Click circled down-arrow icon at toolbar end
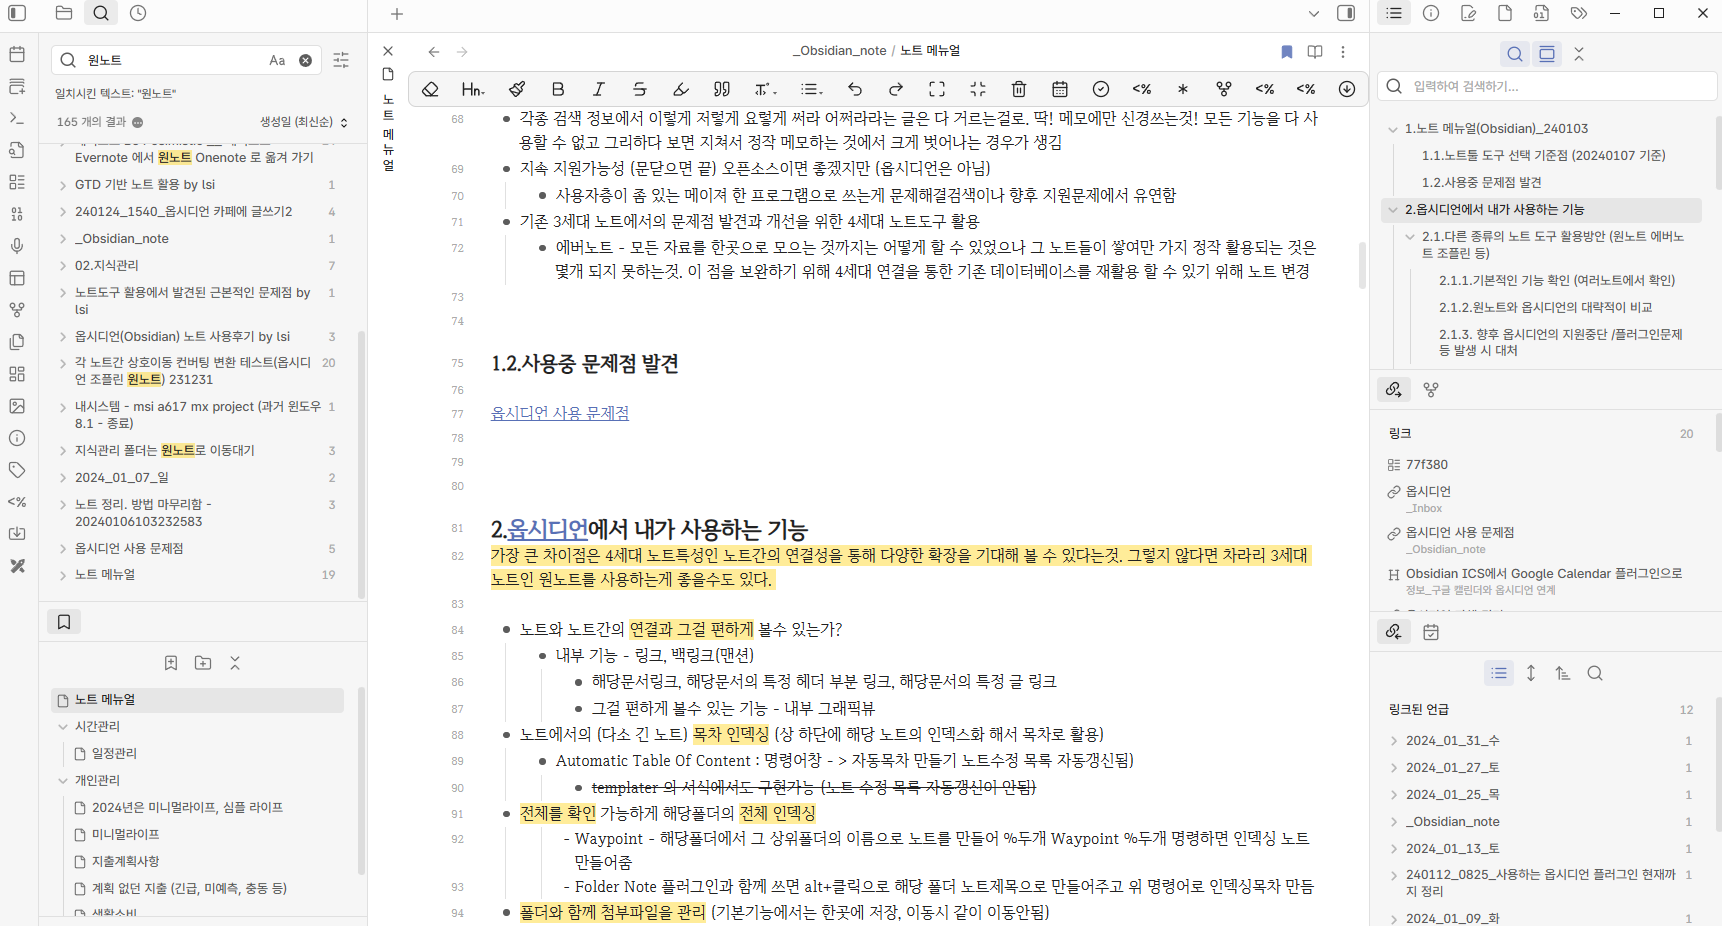The width and height of the screenshot is (1722, 926). (x=1347, y=89)
